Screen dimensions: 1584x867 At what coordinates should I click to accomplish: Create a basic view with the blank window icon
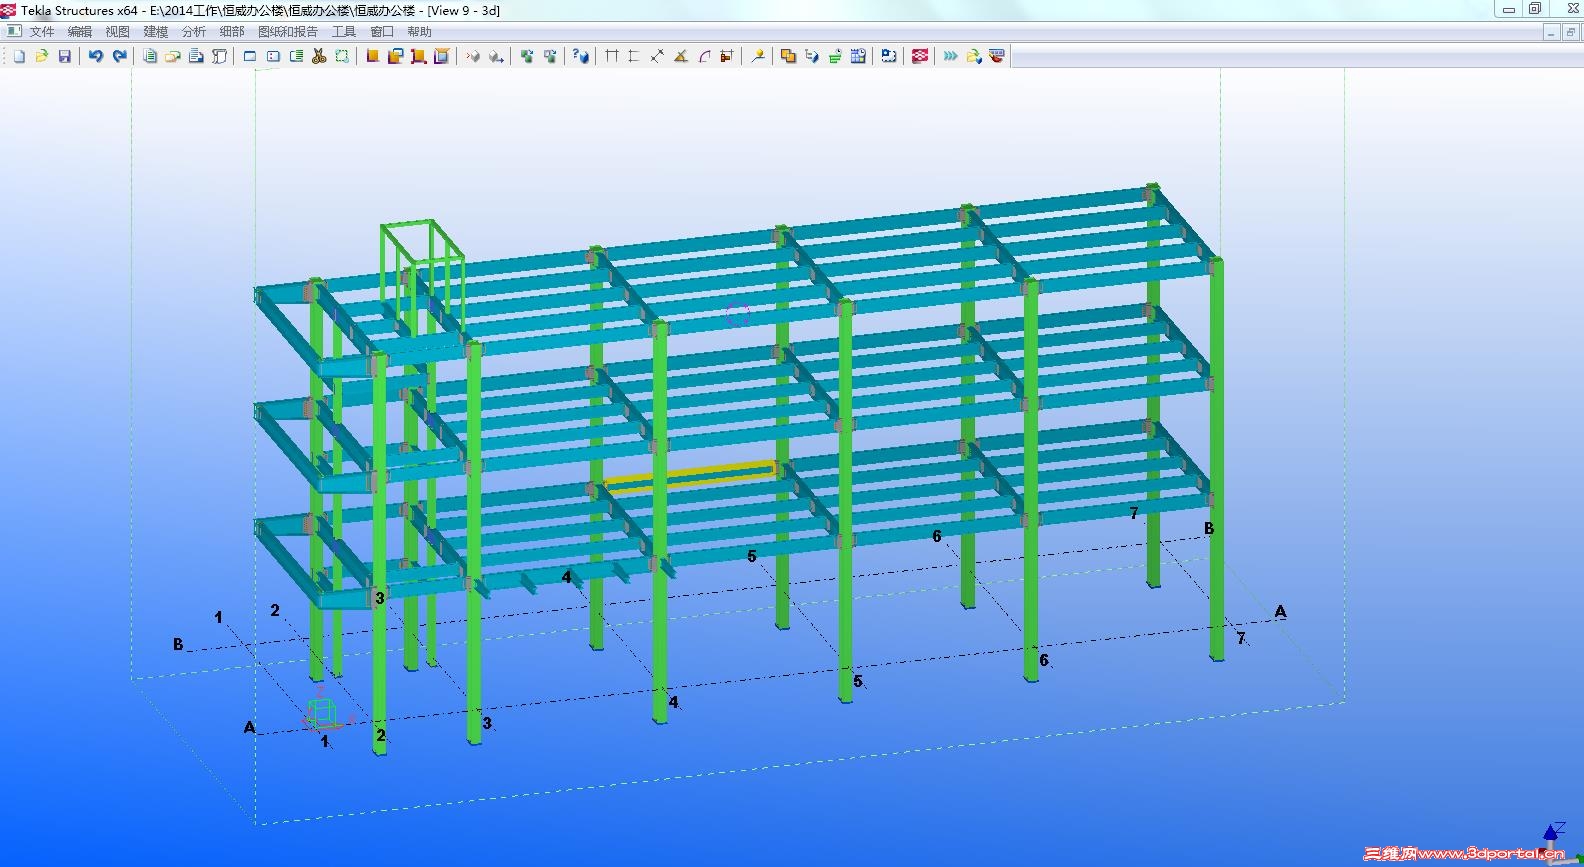pos(250,56)
